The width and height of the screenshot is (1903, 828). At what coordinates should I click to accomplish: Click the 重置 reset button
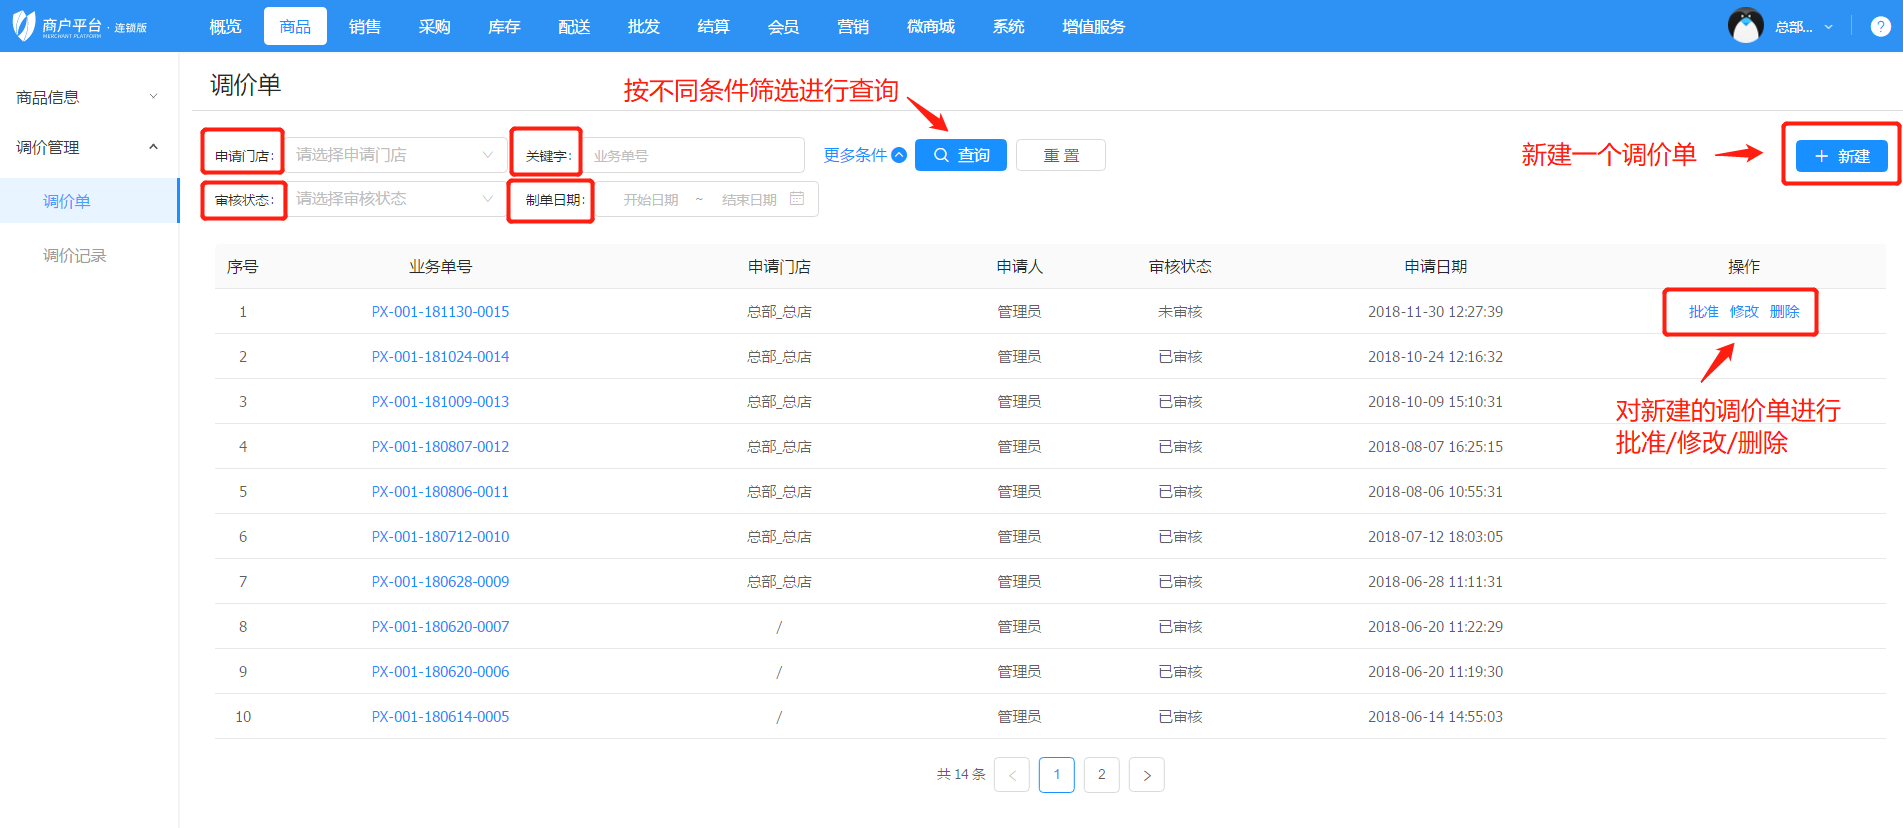click(1060, 155)
